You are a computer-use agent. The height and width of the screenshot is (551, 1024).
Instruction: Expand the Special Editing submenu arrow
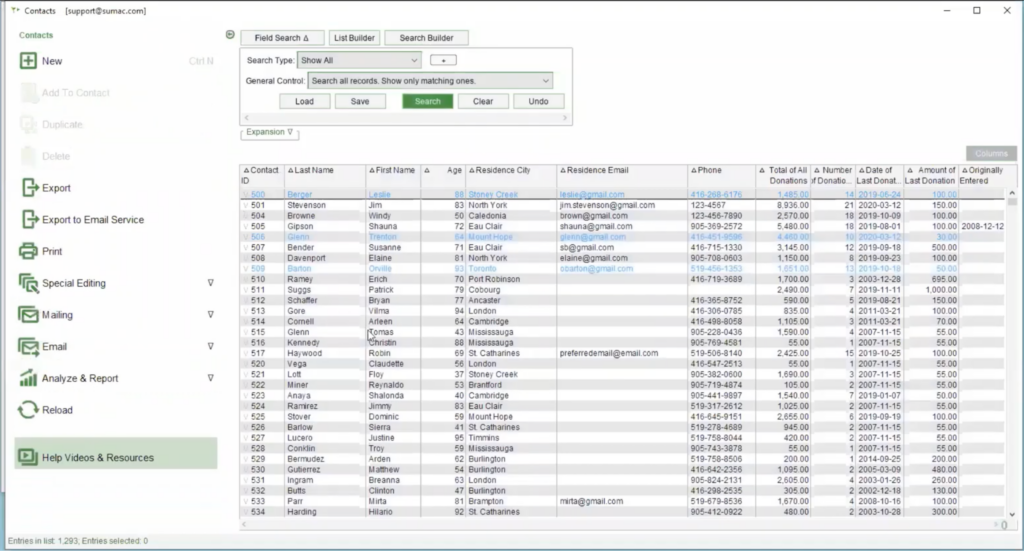click(210, 283)
